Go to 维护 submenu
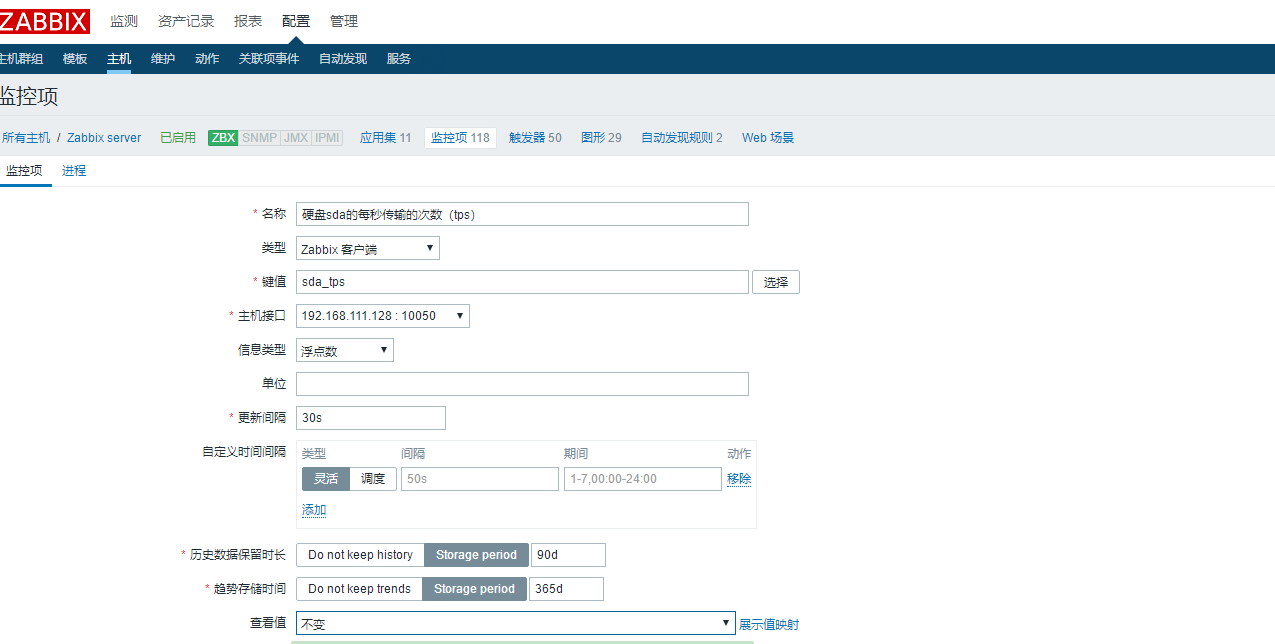This screenshot has width=1275, height=644. pyautogui.click(x=163, y=59)
